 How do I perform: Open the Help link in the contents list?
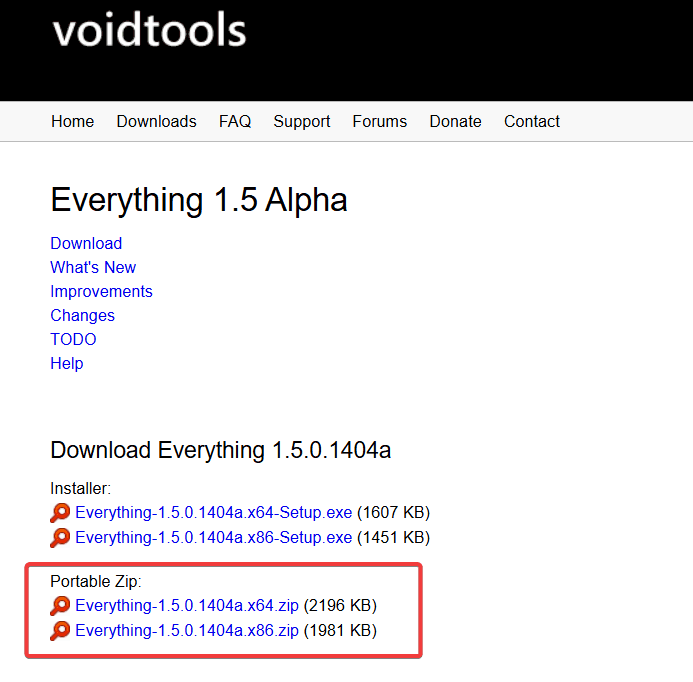pos(67,363)
